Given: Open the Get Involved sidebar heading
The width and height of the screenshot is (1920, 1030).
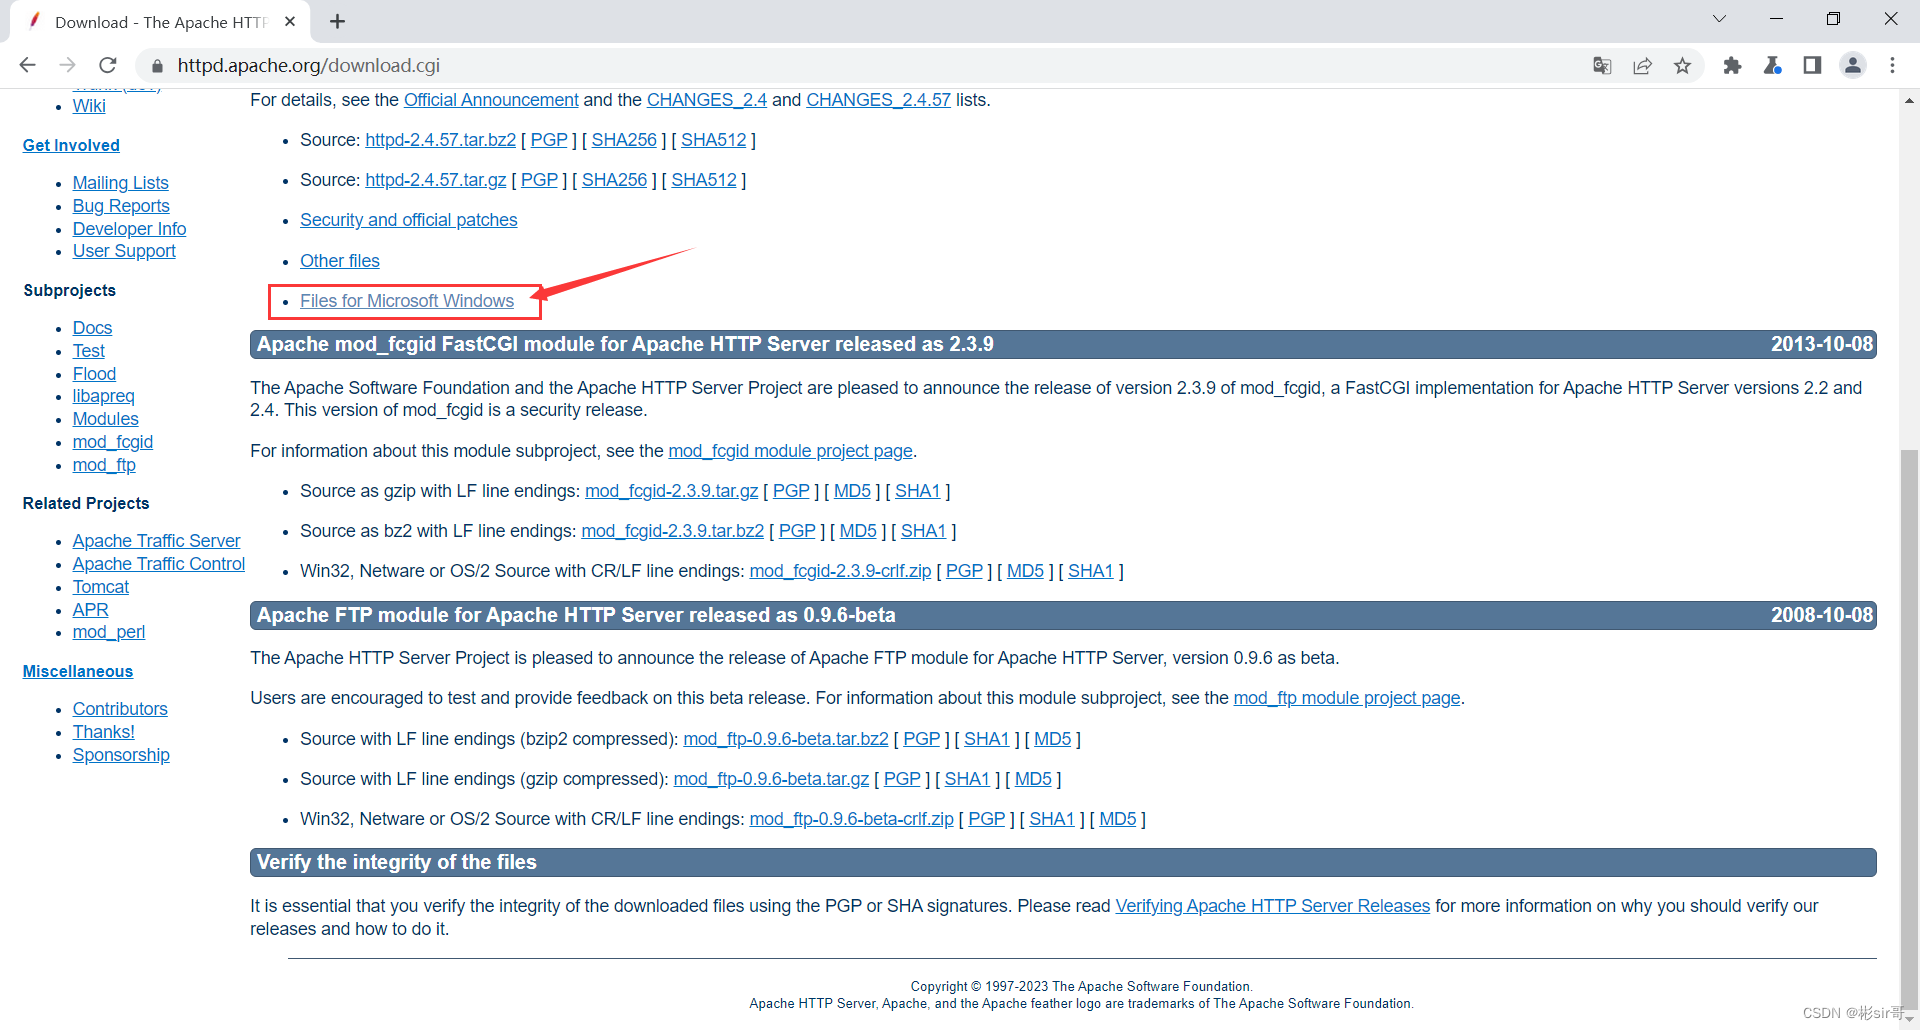Looking at the screenshot, I should point(71,145).
